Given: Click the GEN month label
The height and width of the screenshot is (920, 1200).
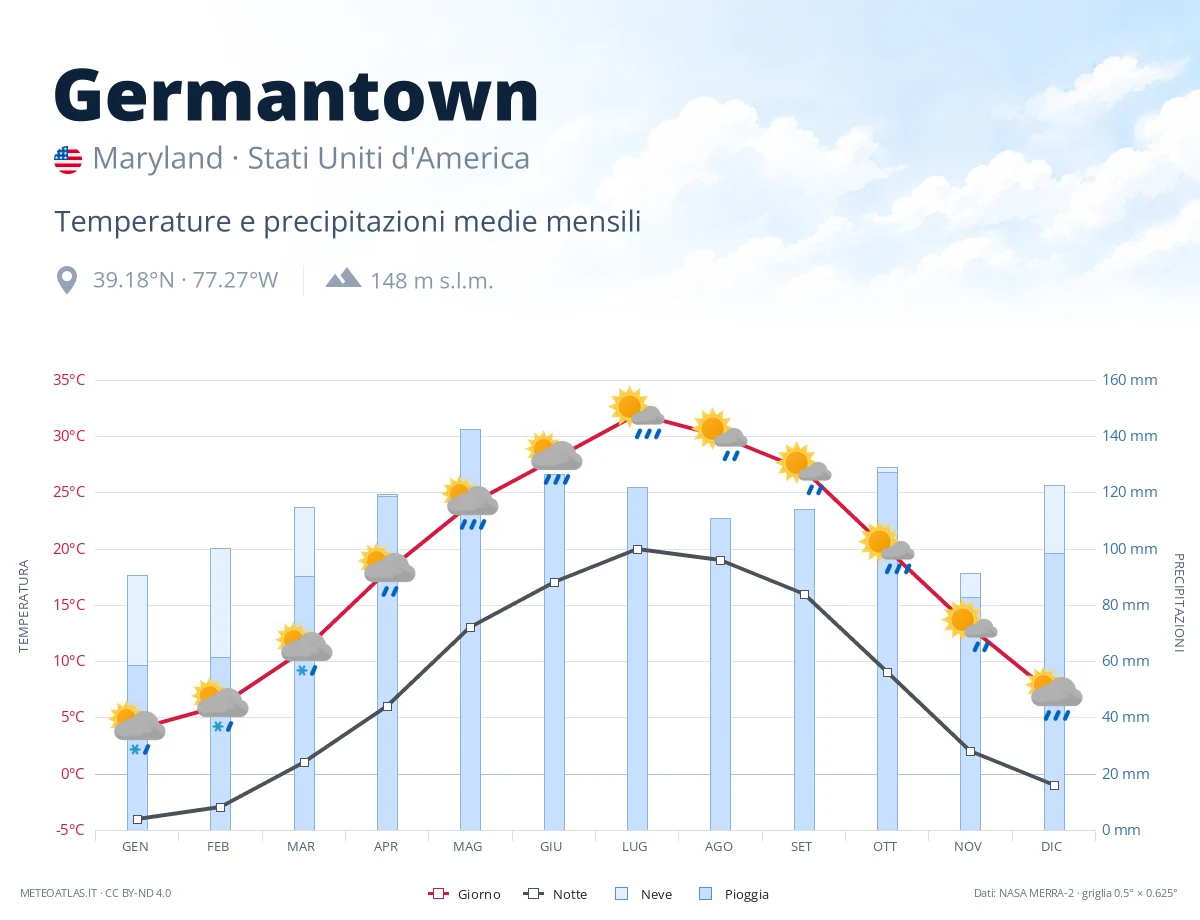Looking at the screenshot, I should (136, 847).
